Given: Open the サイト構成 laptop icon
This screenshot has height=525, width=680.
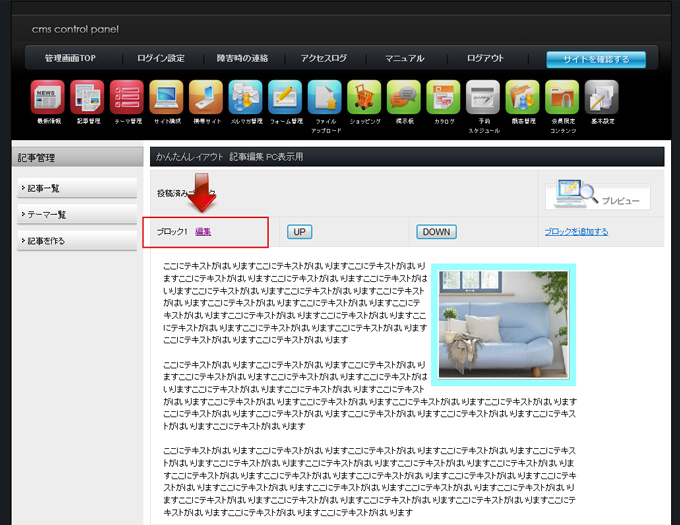Looking at the screenshot, I should pos(167,98).
